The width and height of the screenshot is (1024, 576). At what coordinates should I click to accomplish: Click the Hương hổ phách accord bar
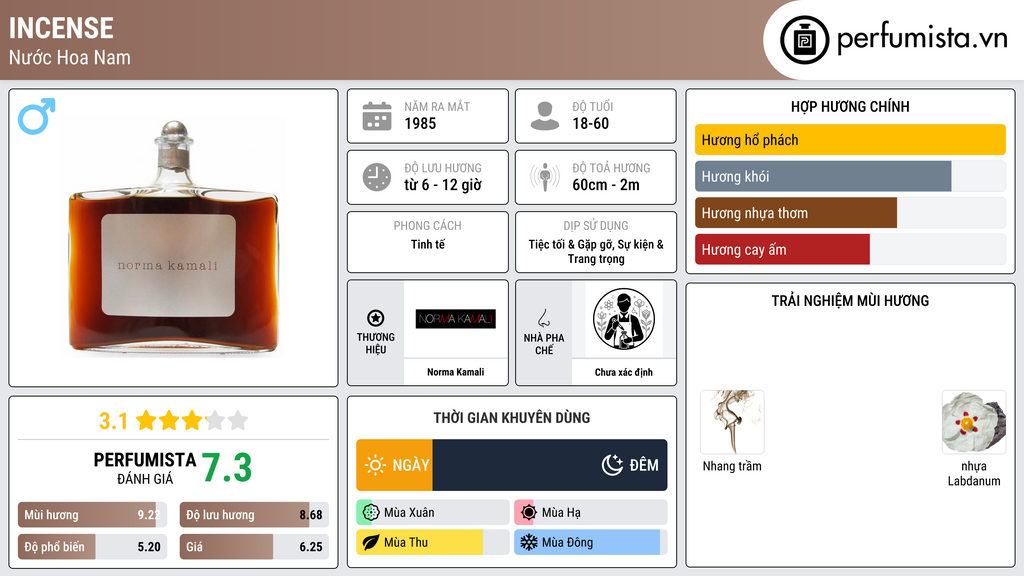(850, 140)
